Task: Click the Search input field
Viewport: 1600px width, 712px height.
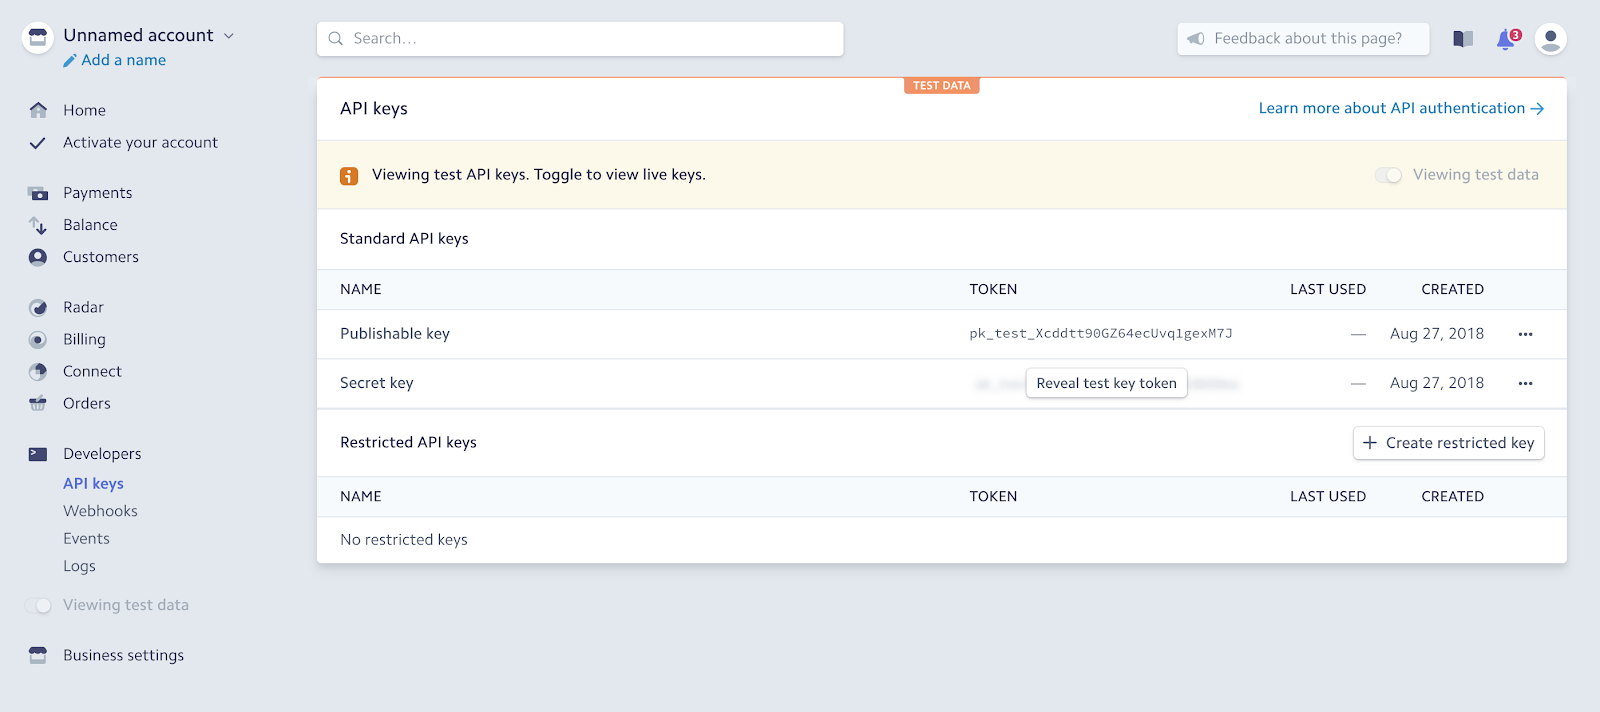Action: [x=580, y=39]
